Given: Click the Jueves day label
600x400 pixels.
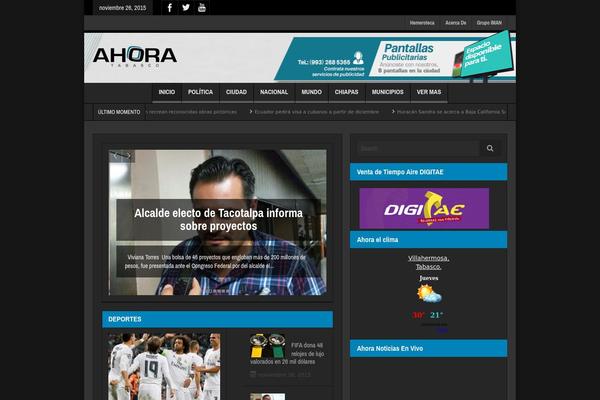Looking at the screenshot, I should pyautogui.click(x=429, y=278).
